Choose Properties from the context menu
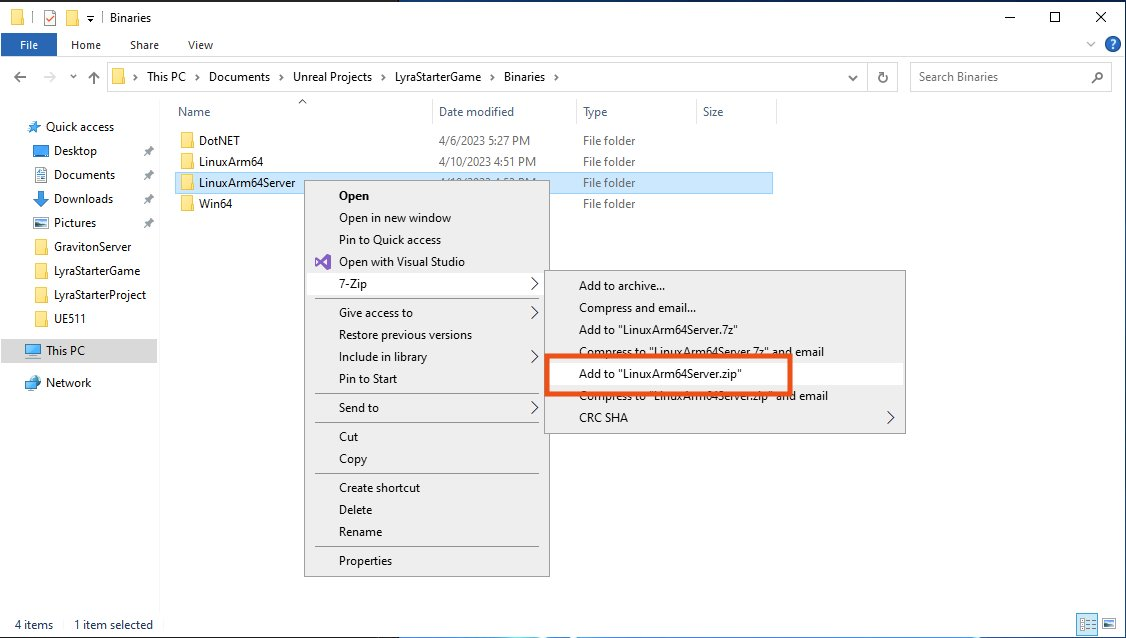1126x638 pixels. click(366, 561)
